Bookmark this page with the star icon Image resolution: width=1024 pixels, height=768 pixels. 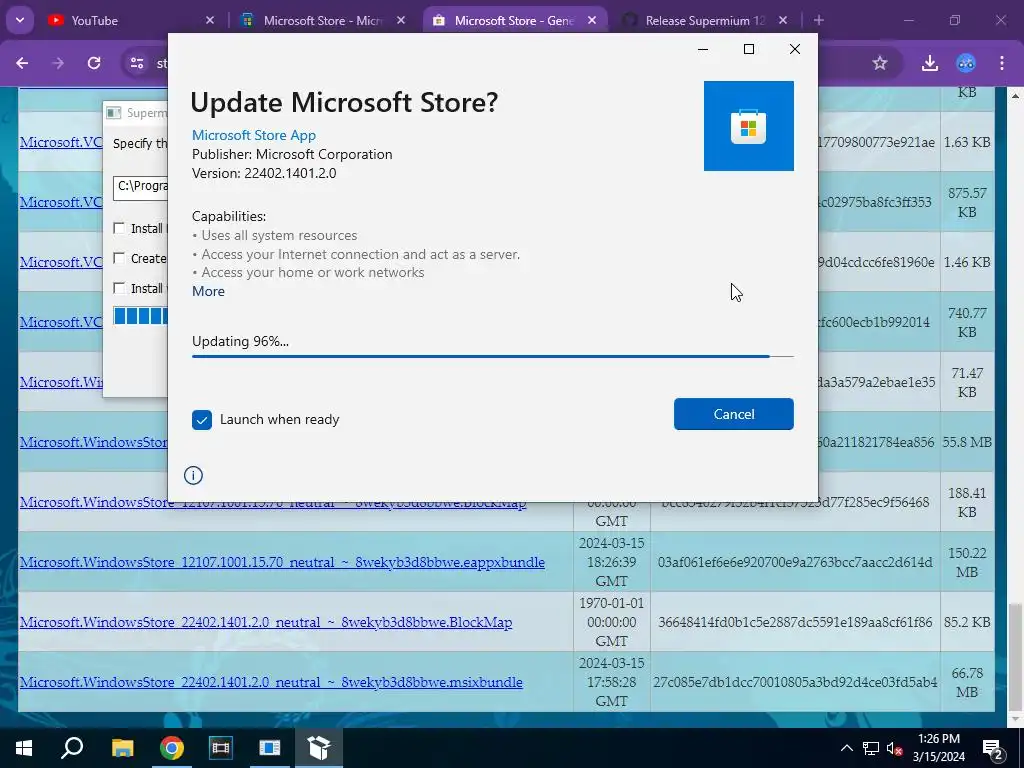880,63
